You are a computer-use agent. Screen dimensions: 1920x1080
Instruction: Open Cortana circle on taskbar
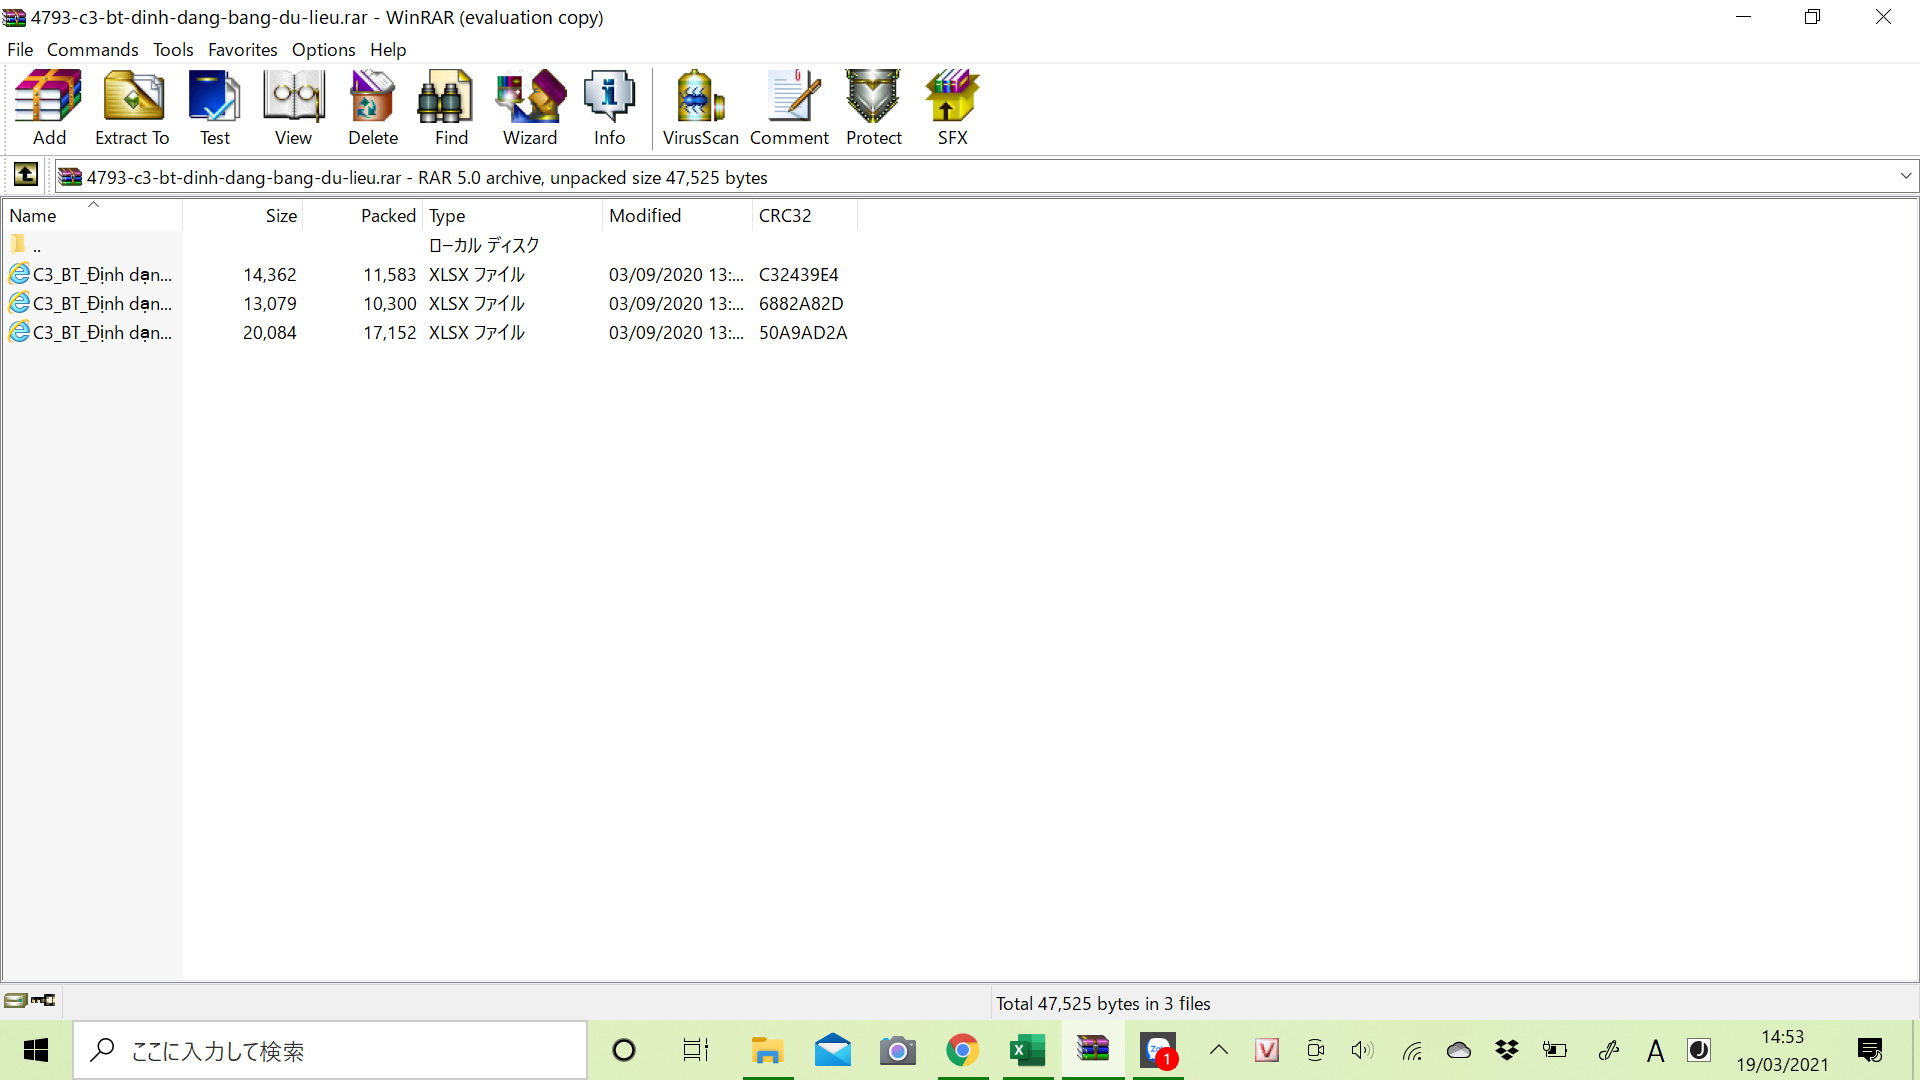click(x=623, y=1050)
